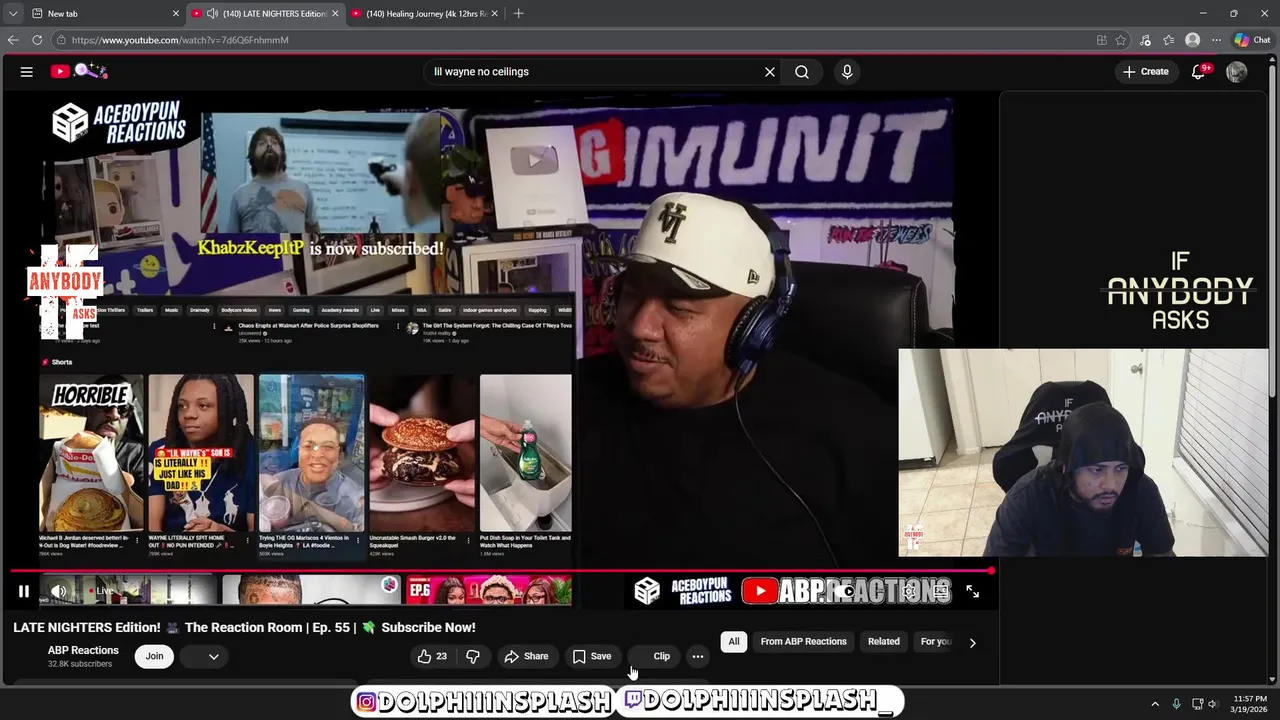Click the 32.8K subscribers text
This screenshot has width=1280, height=720.
80,664
